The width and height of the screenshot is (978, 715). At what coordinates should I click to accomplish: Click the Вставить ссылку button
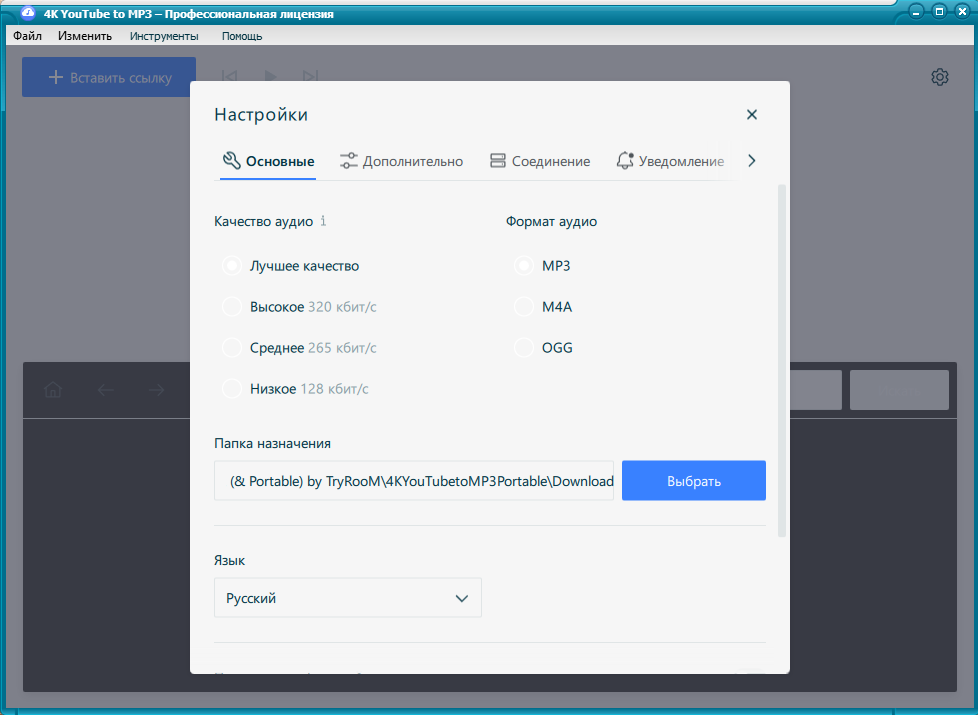point(109,77)
